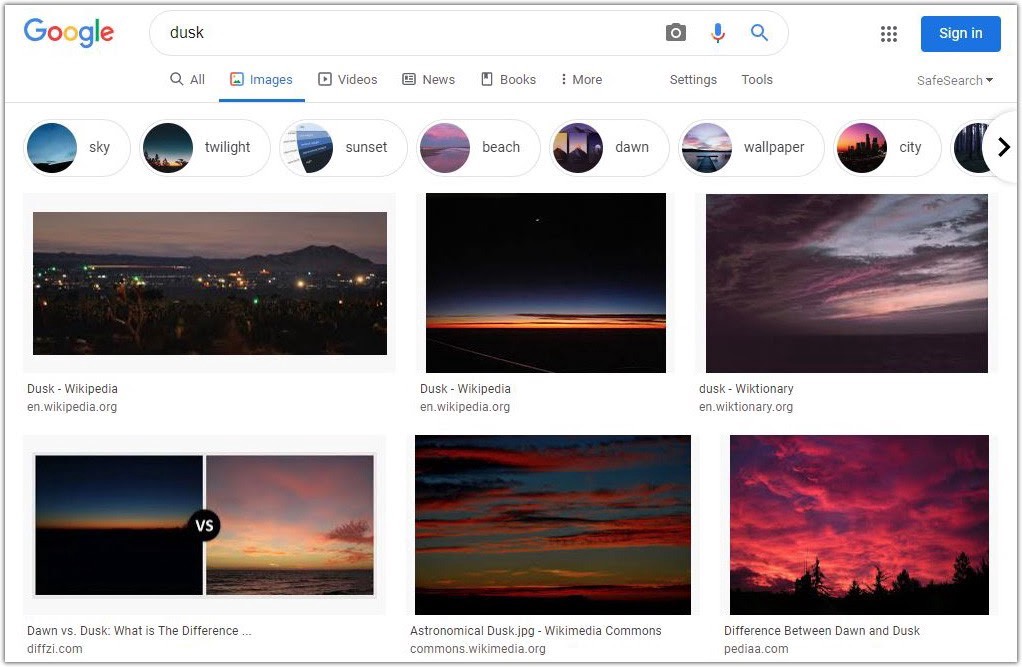Screen dimensions: 1022x667
Task: Open the More search categories menu
Action: tap(581, 80)
